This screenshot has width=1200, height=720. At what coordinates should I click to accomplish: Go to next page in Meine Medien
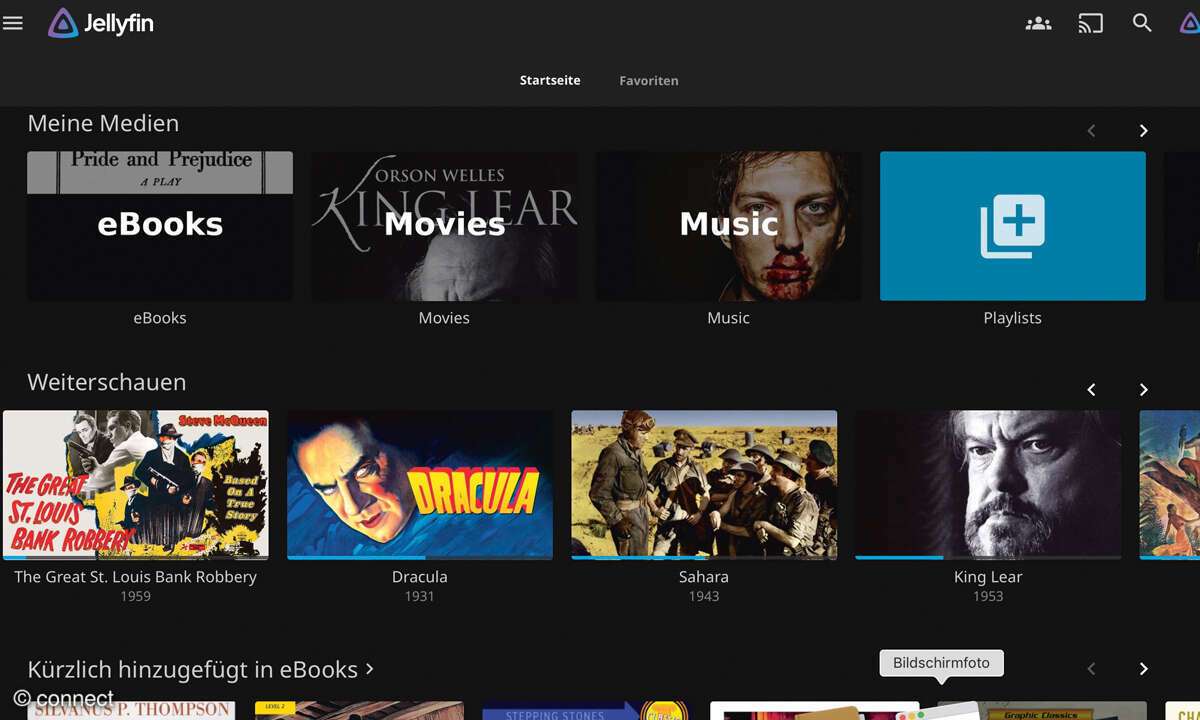click(x=1143, y=130)
